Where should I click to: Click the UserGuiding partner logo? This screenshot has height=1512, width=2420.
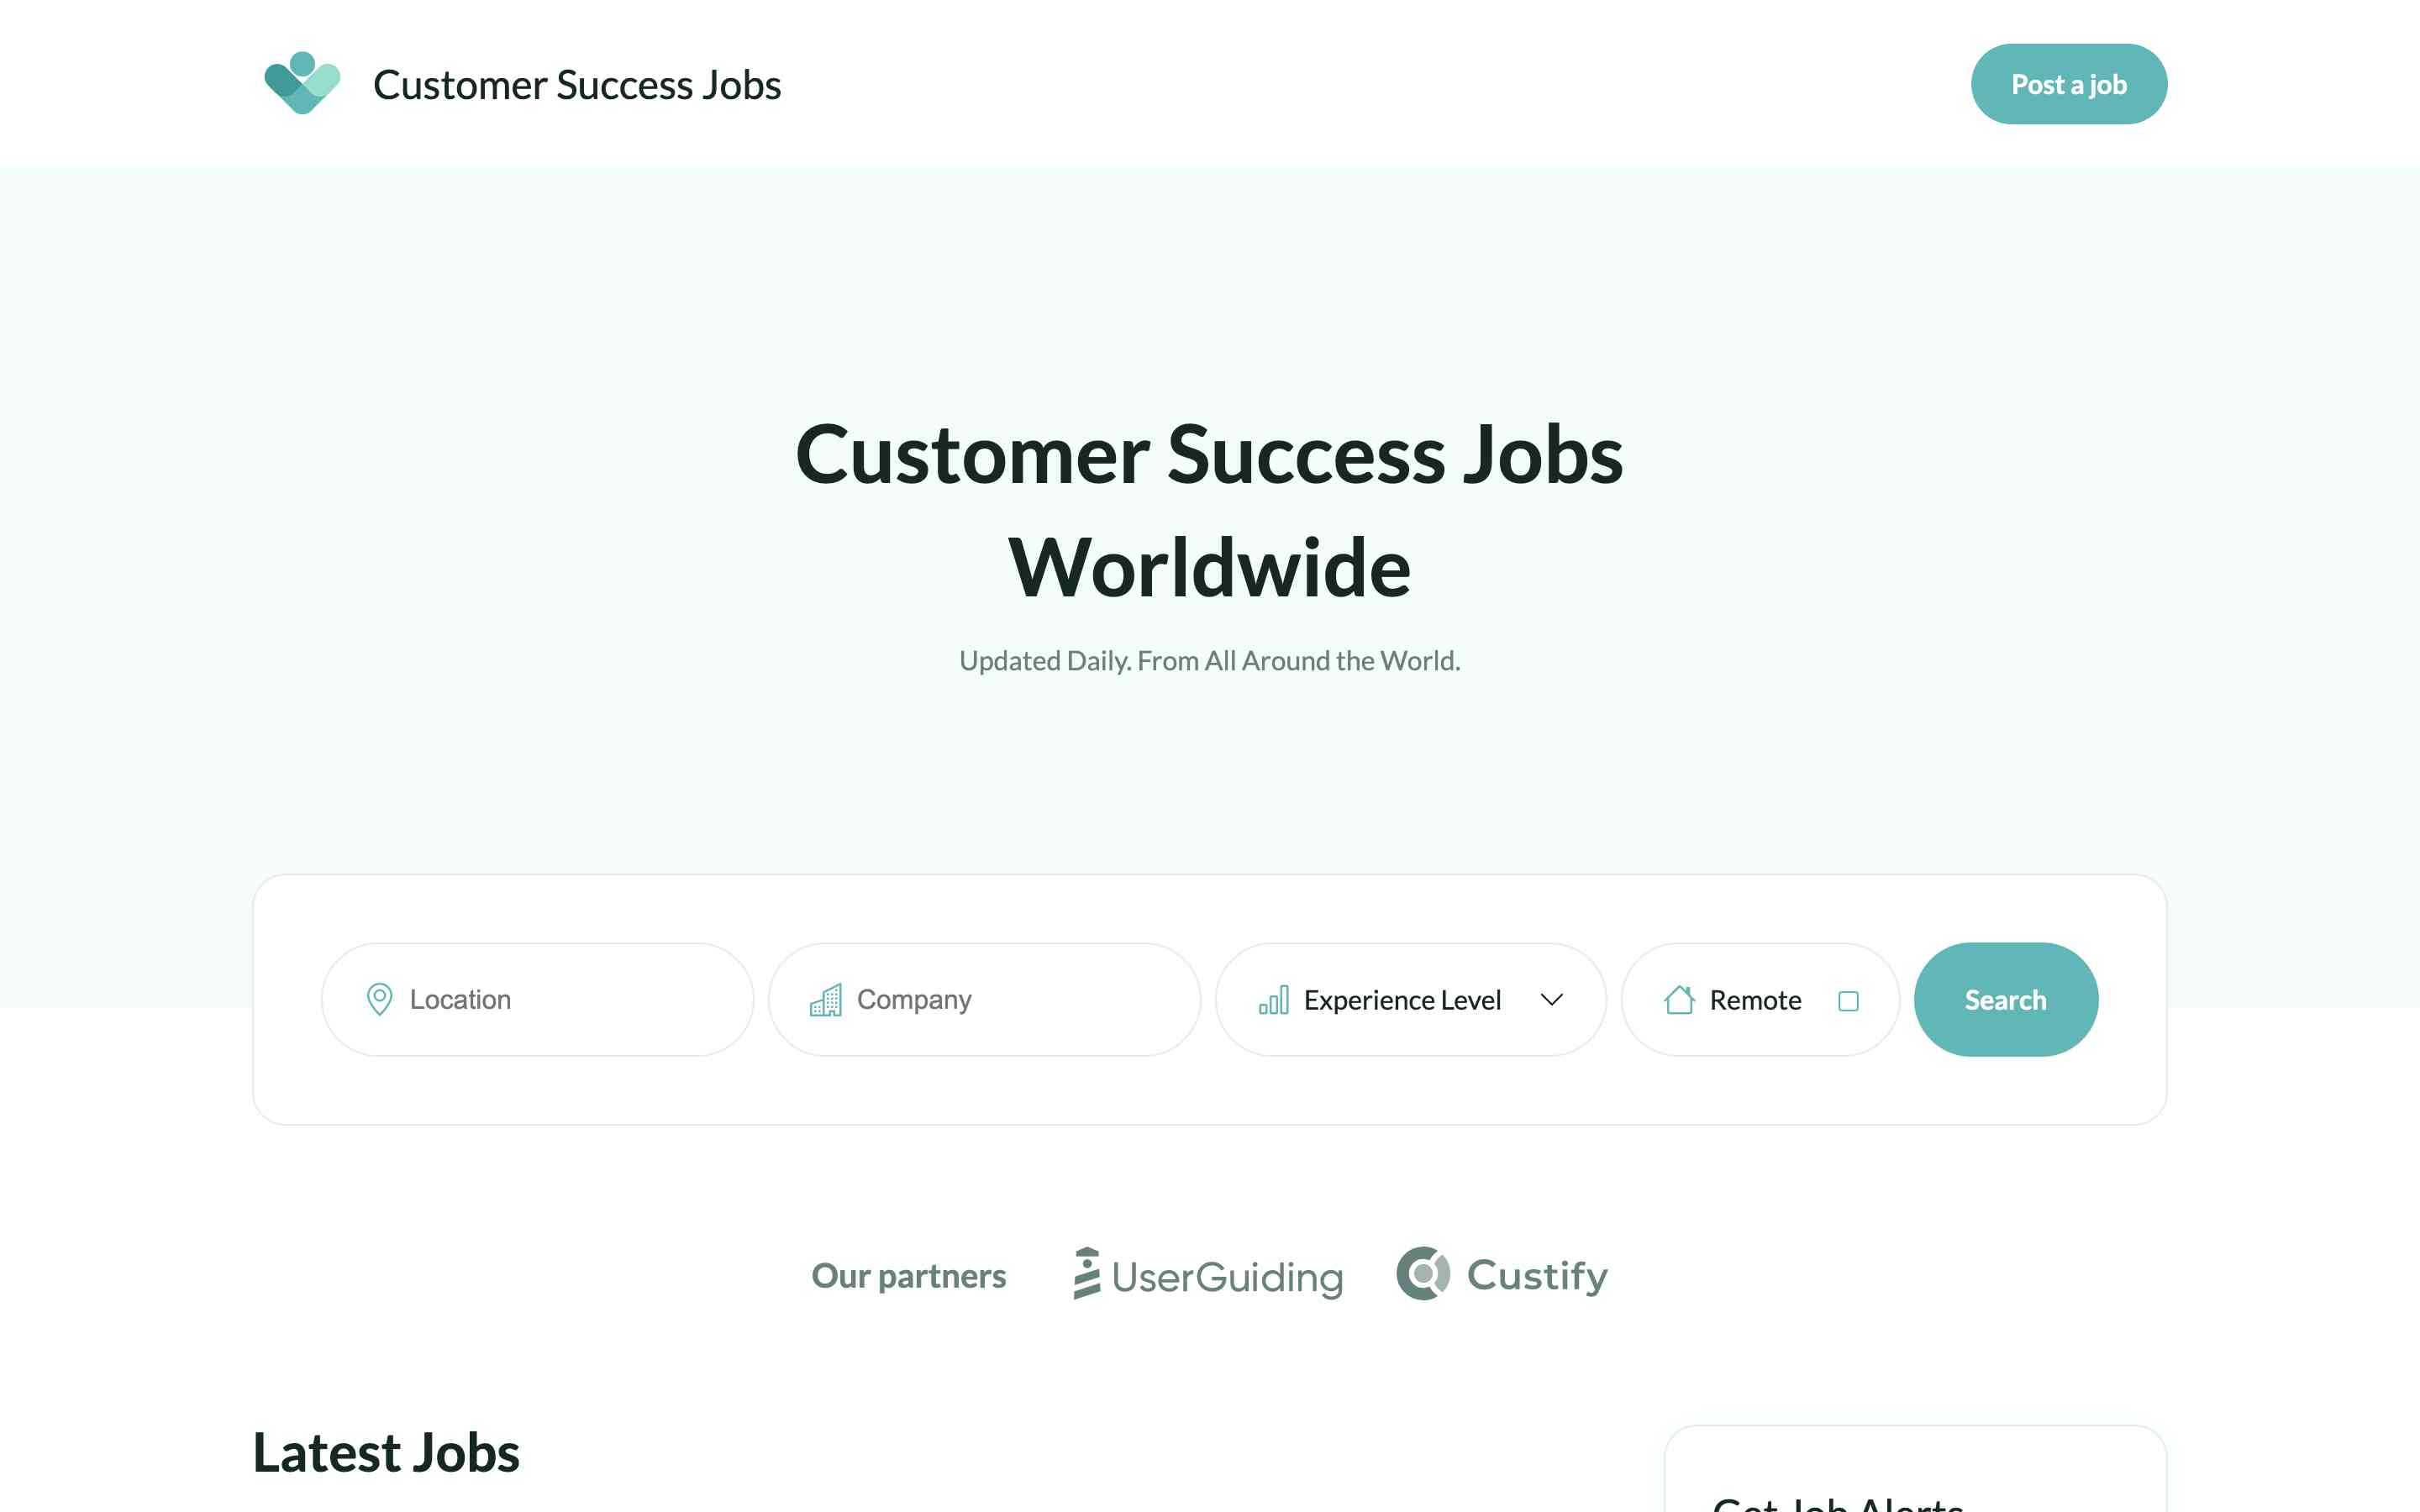1207,1275
